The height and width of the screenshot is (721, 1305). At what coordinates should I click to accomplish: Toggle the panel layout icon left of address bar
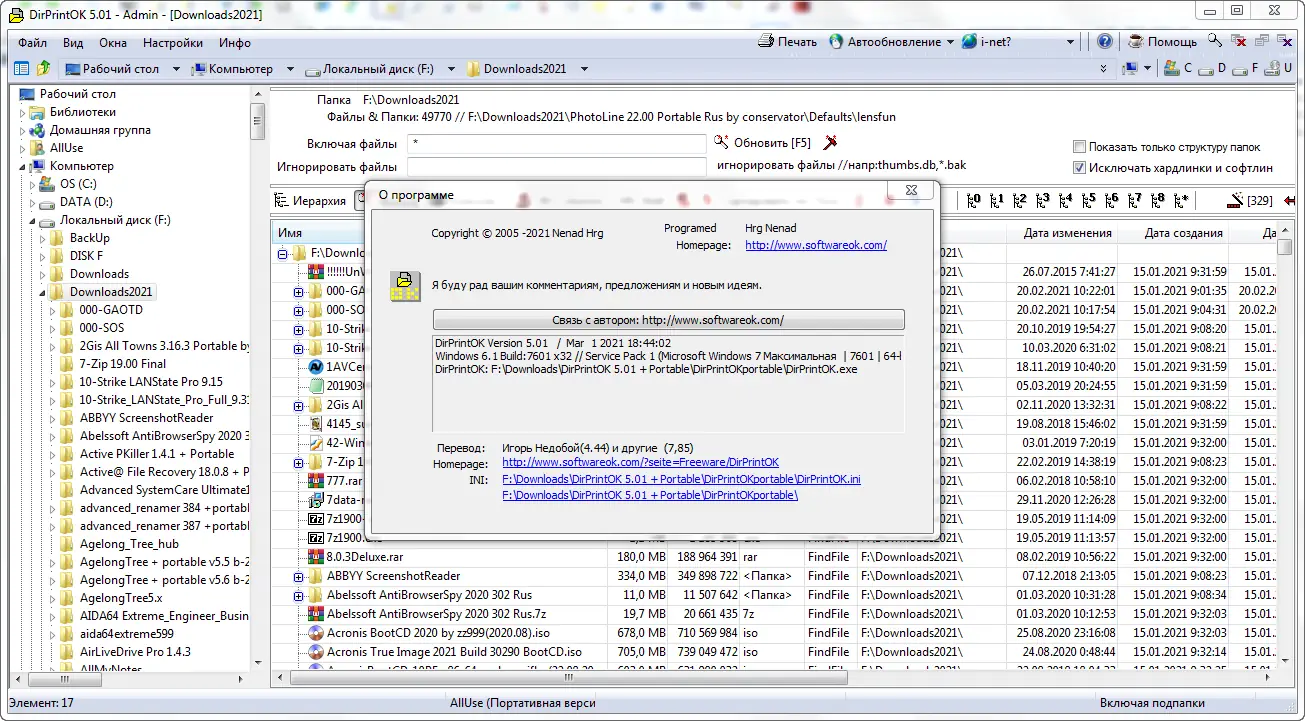point(21,69)
